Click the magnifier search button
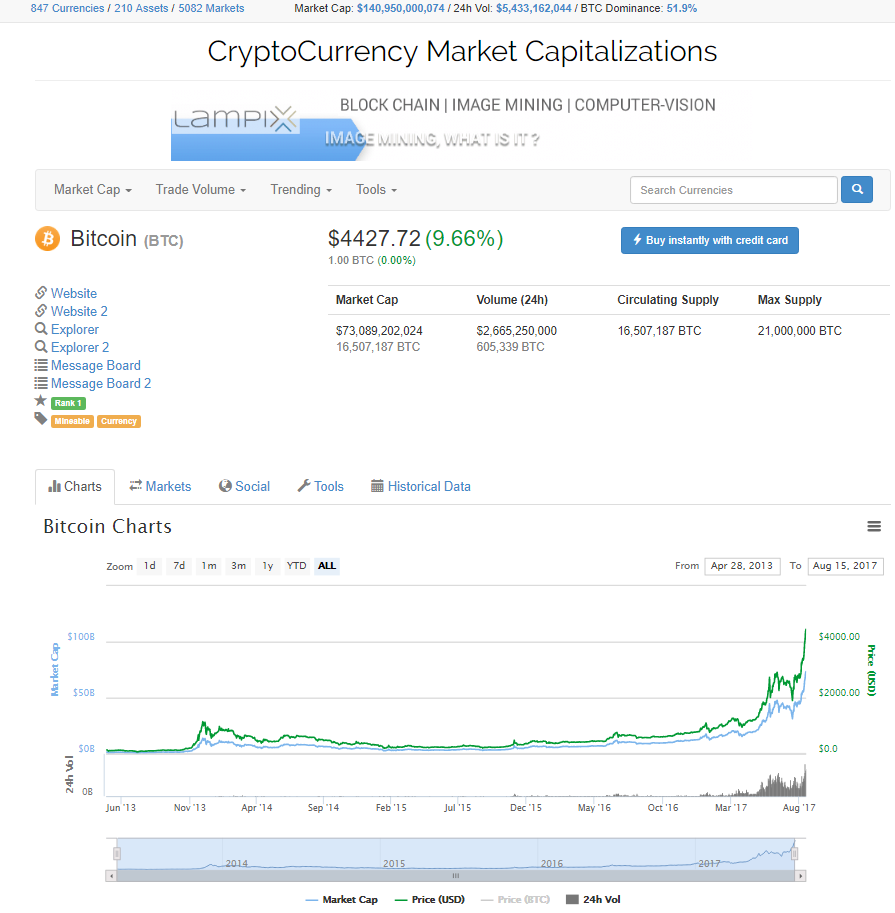The image size is (895, 913). [x=857, y=190]
